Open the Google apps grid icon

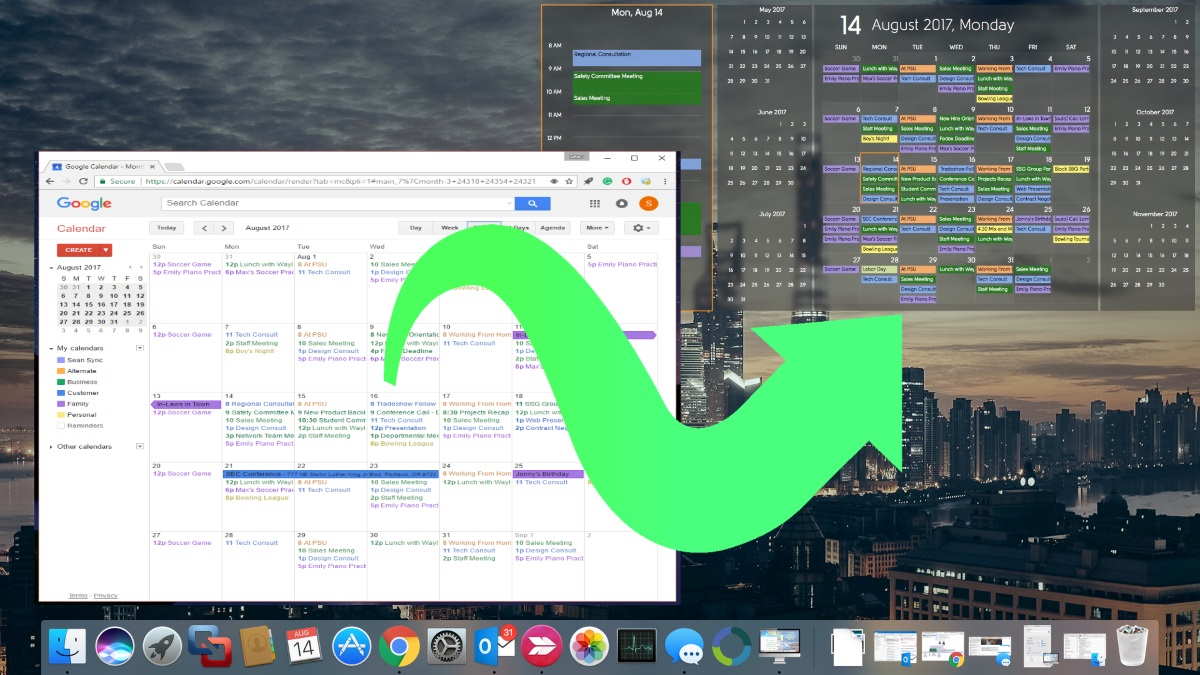[594, 203]
